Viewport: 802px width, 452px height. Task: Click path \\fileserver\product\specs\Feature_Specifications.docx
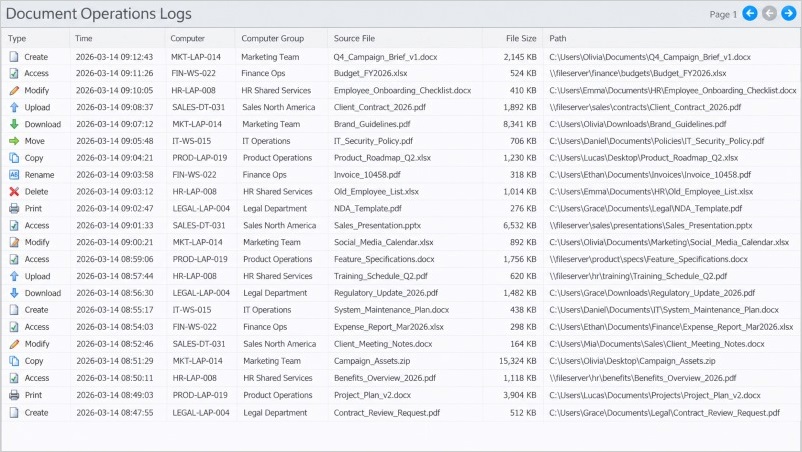coord(649,259)
